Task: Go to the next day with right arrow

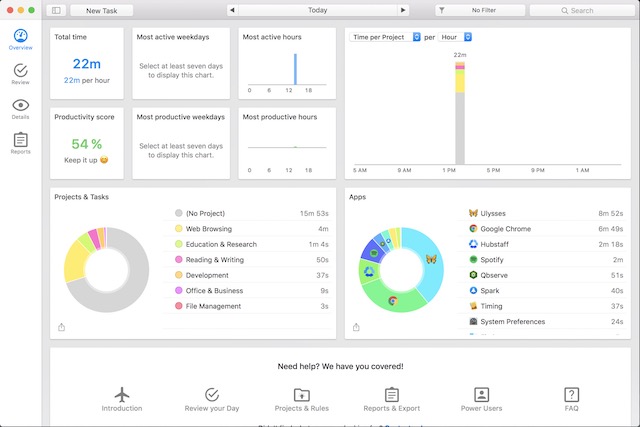Action: tap(403, 10)
